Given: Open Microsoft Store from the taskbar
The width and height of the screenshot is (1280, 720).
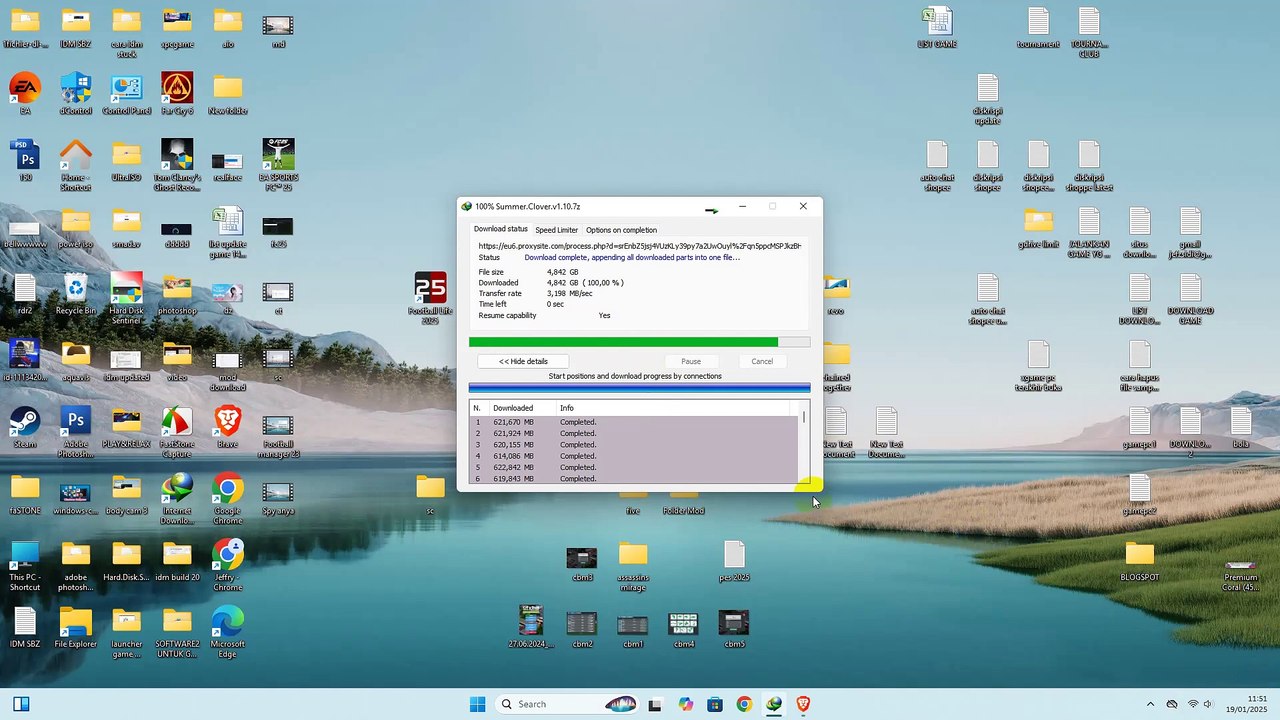Looking at the screenshot, I should pos(714,704).
